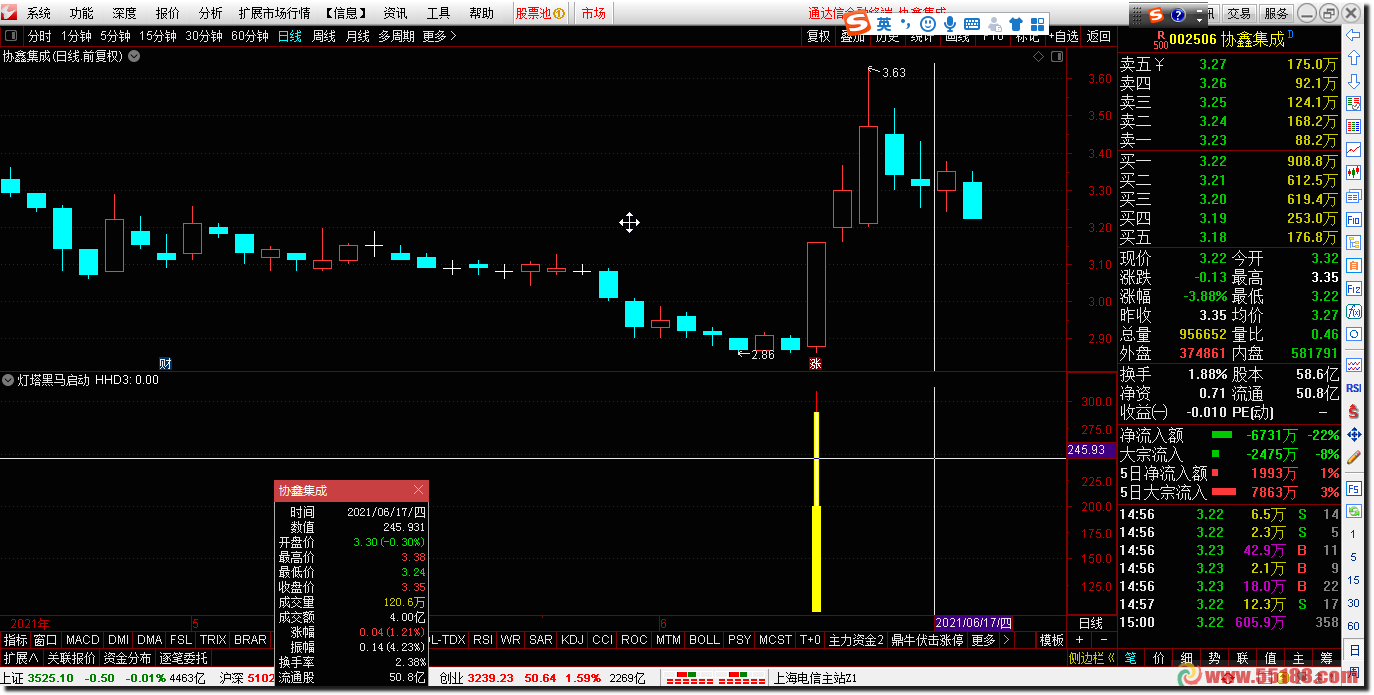The image size is (1374, 695).
Task: Expand the dropdown left of 灯塔黑马启动
Action: pos(9,380)
